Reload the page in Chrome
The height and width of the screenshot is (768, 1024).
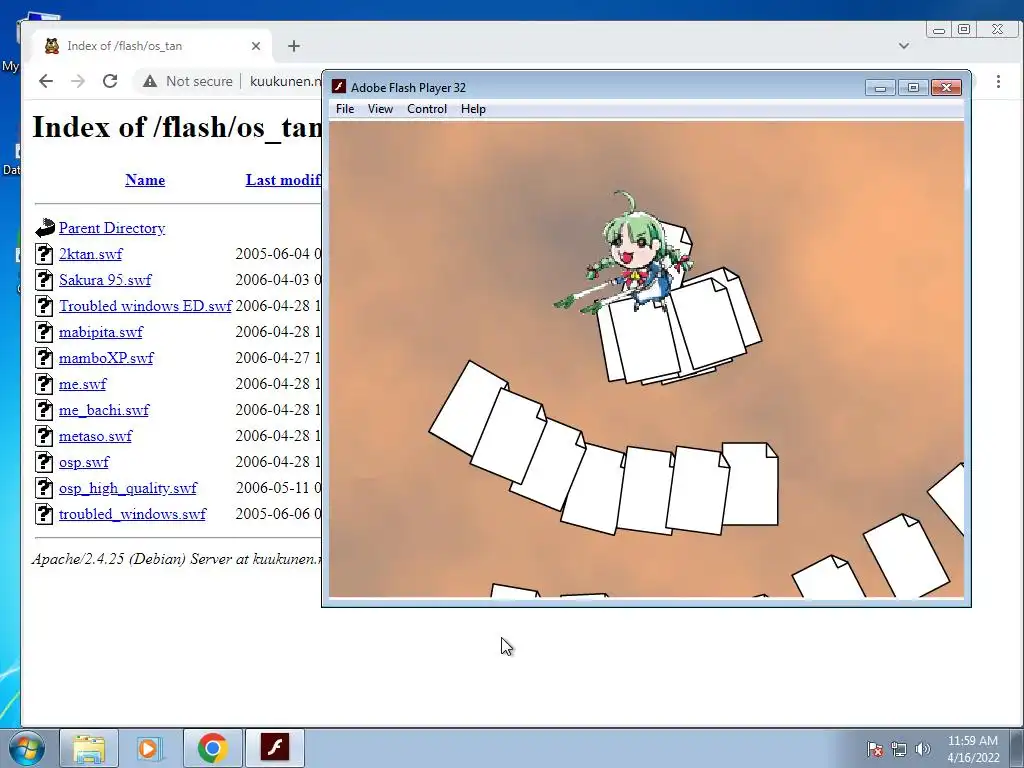(110, 81)
